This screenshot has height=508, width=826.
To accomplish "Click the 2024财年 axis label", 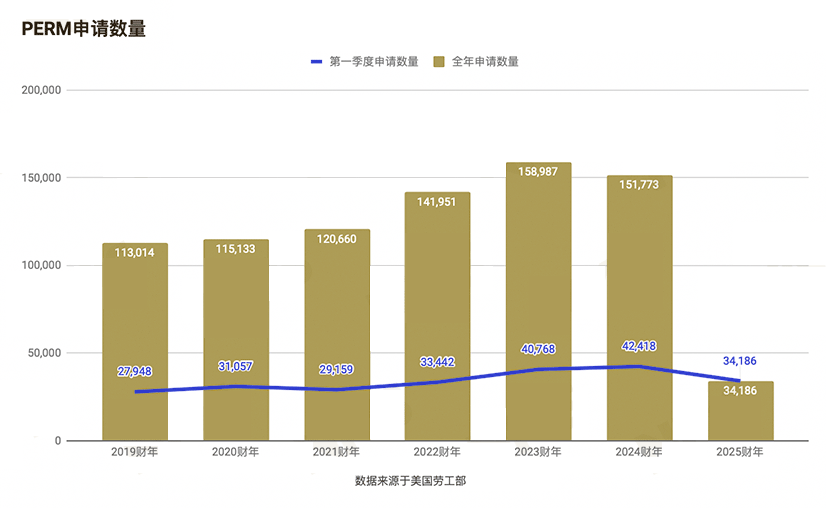I will point(639,452).
